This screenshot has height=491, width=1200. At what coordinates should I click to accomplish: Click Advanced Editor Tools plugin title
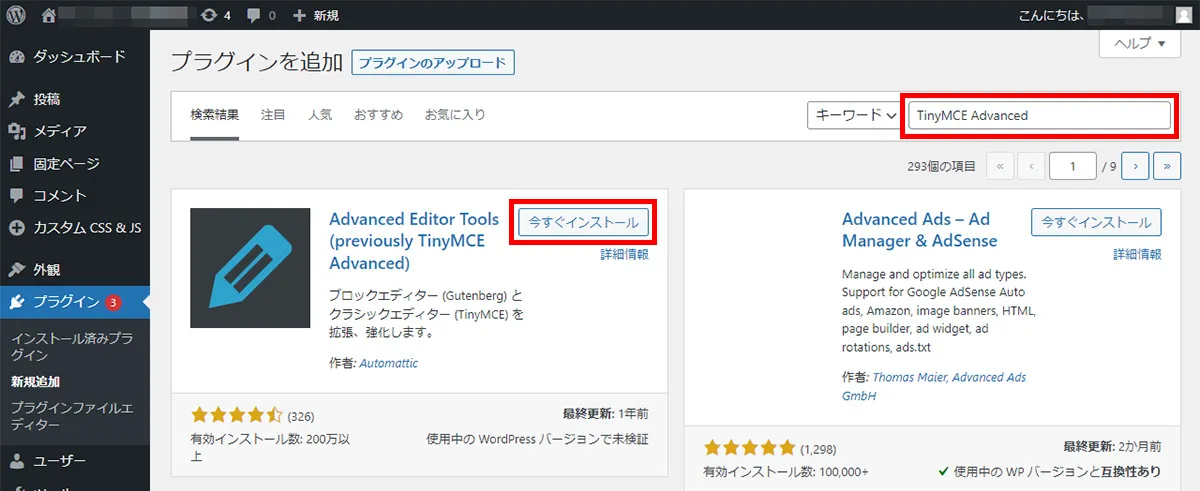pyautogui.click(x=415, y=241)
